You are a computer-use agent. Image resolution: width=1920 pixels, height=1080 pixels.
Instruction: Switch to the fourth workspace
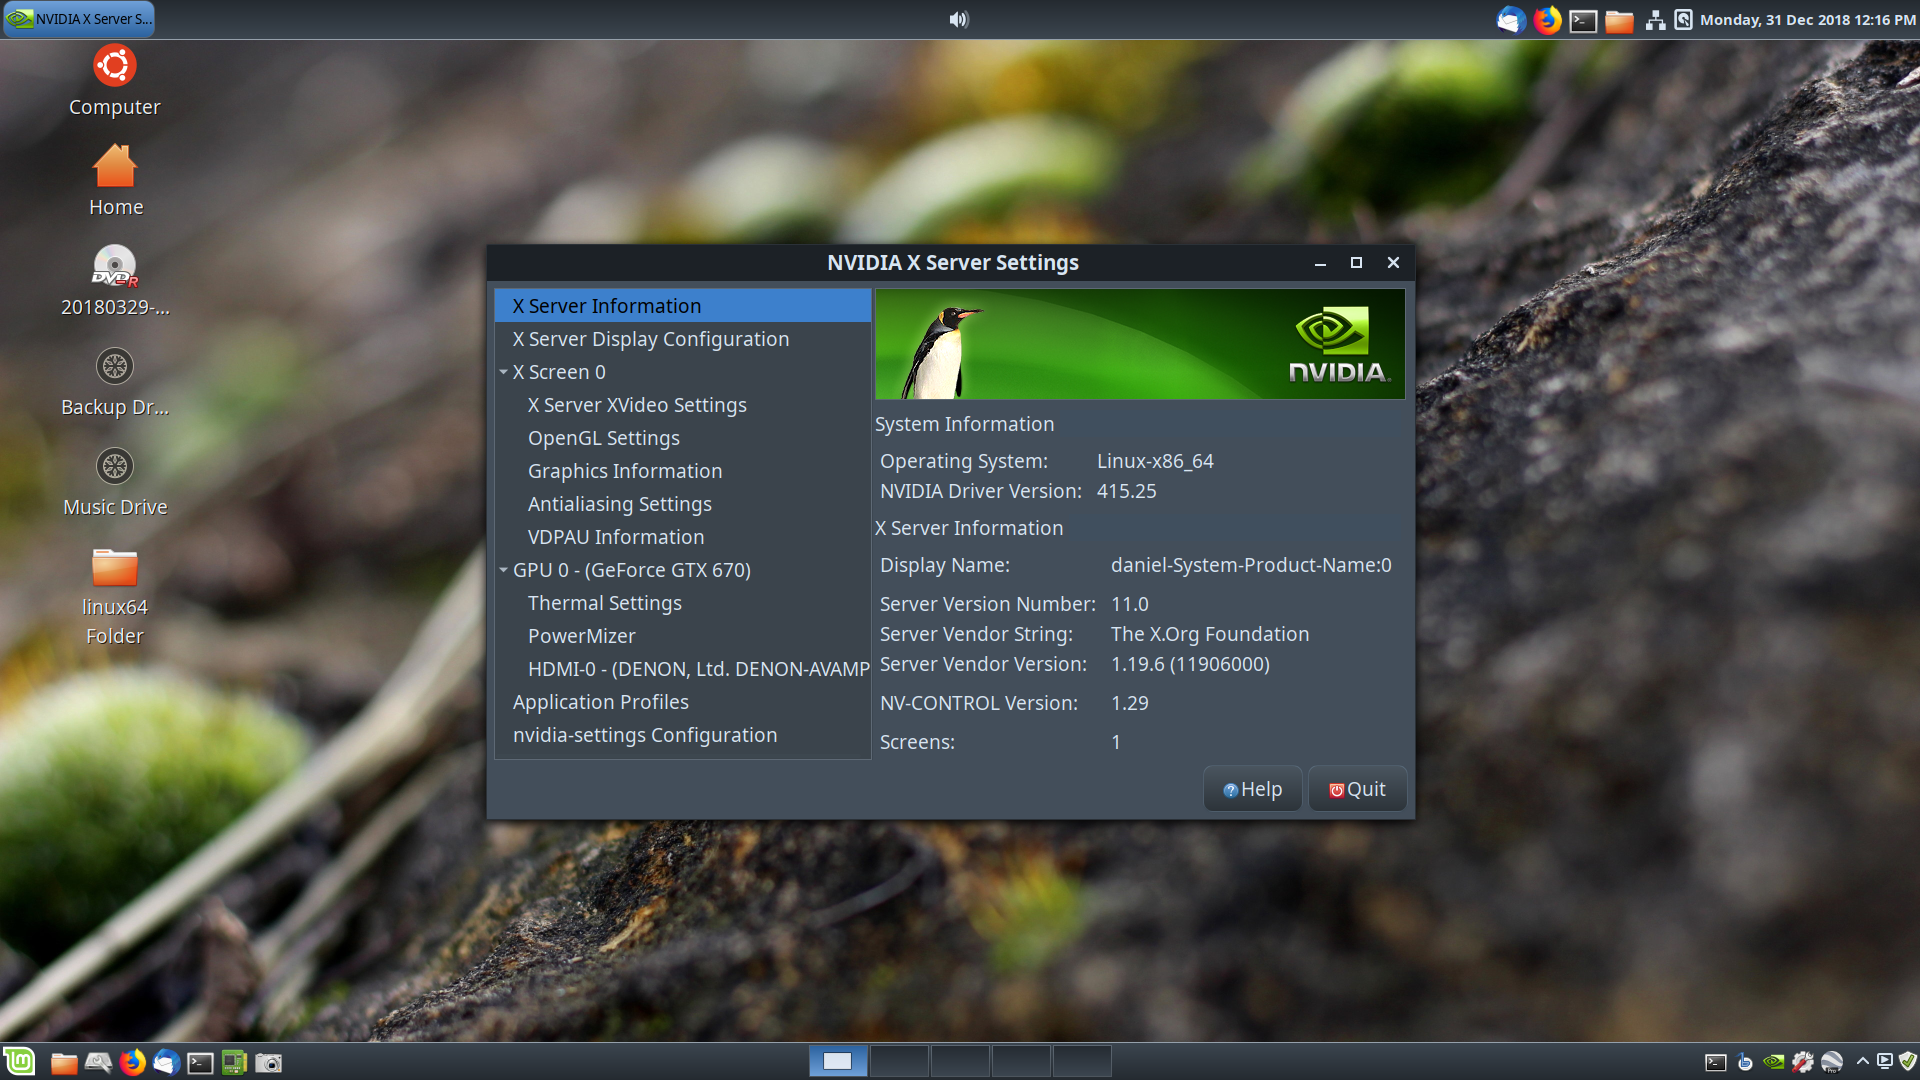click(x=1021, y=1061)
